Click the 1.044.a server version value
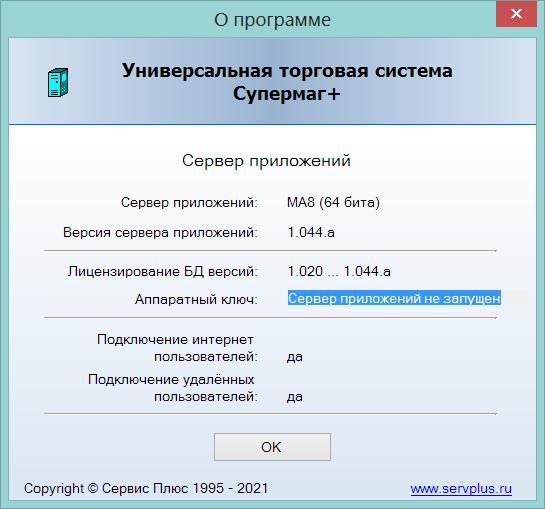 (311, 232)
